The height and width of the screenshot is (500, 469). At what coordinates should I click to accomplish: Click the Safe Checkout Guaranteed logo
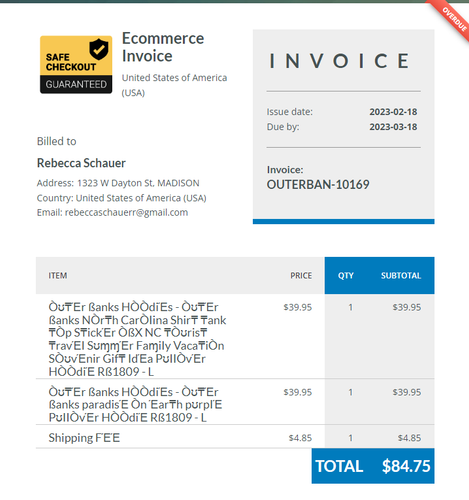click(76, 65)
